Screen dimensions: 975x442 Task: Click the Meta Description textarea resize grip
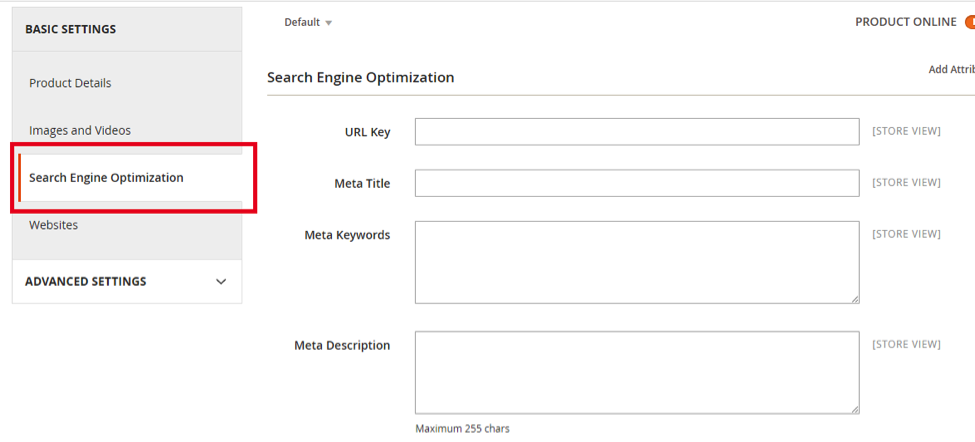click(855, 409)
